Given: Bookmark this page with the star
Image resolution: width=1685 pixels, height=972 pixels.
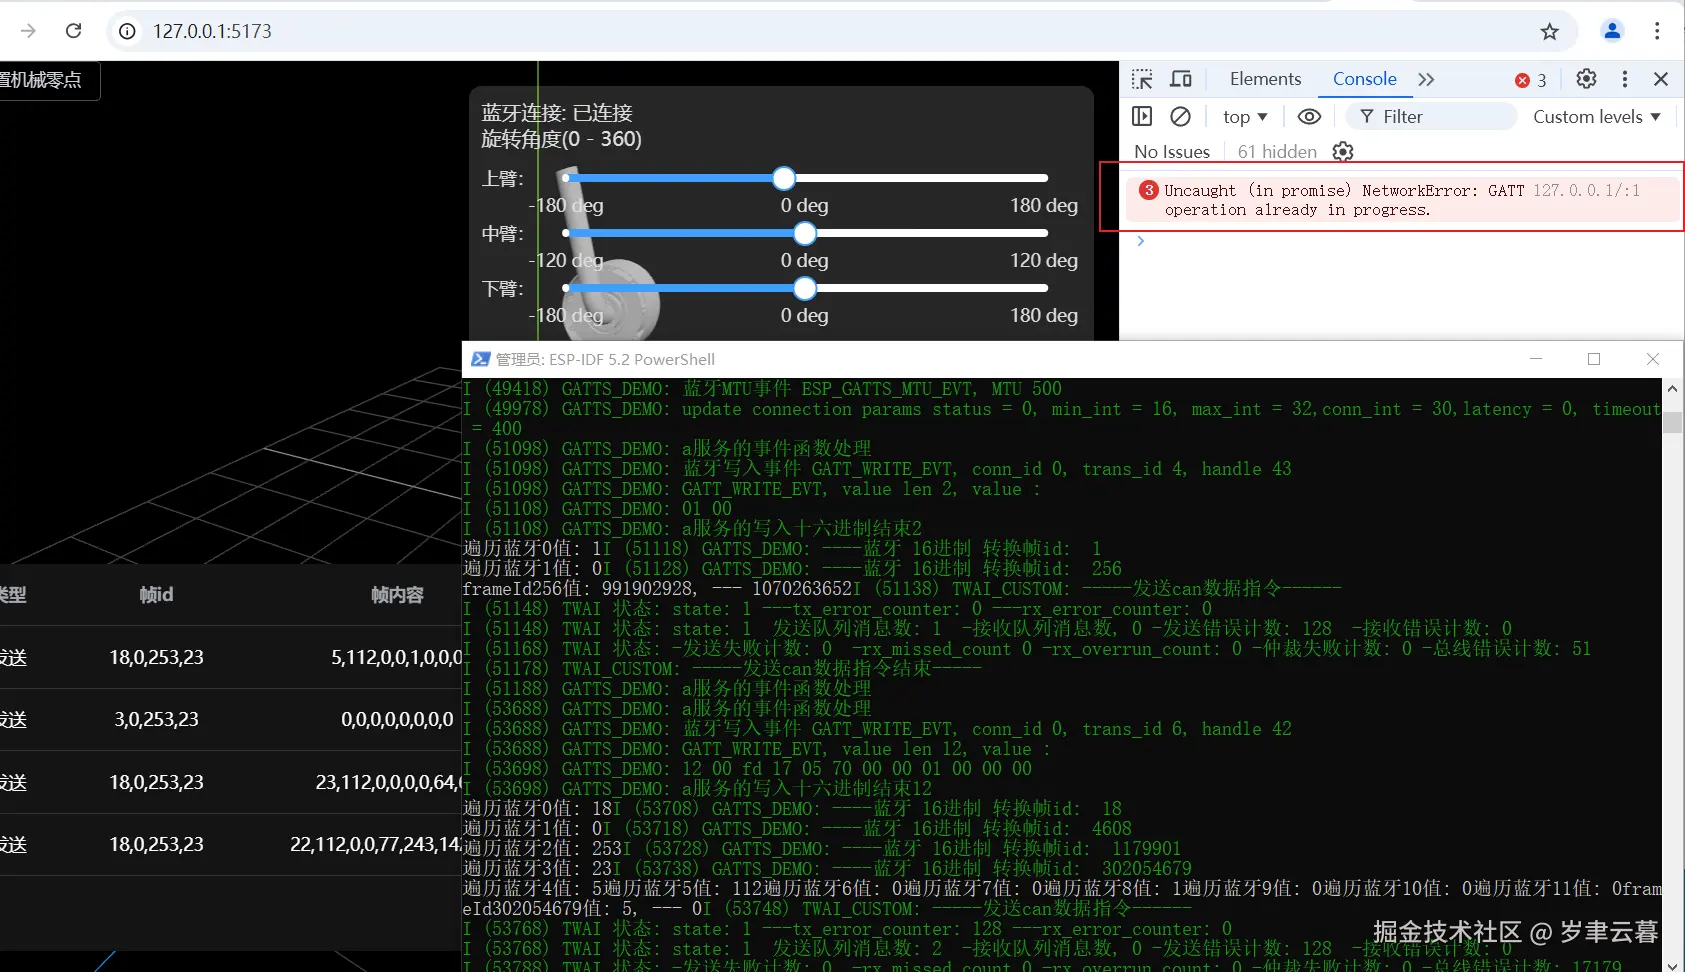Looking at the screenshot, I should coord(1549,31).
